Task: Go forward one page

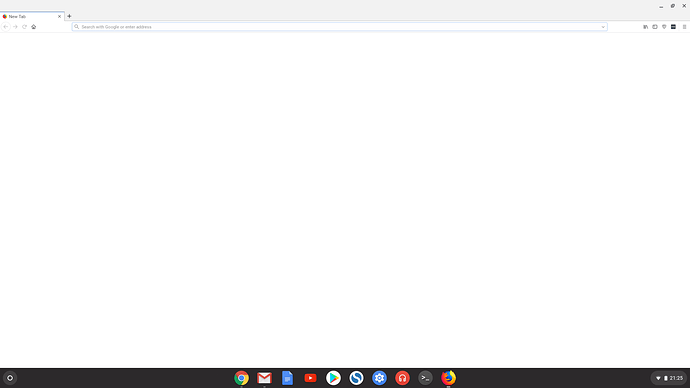Action: click(x=15, y=27)
